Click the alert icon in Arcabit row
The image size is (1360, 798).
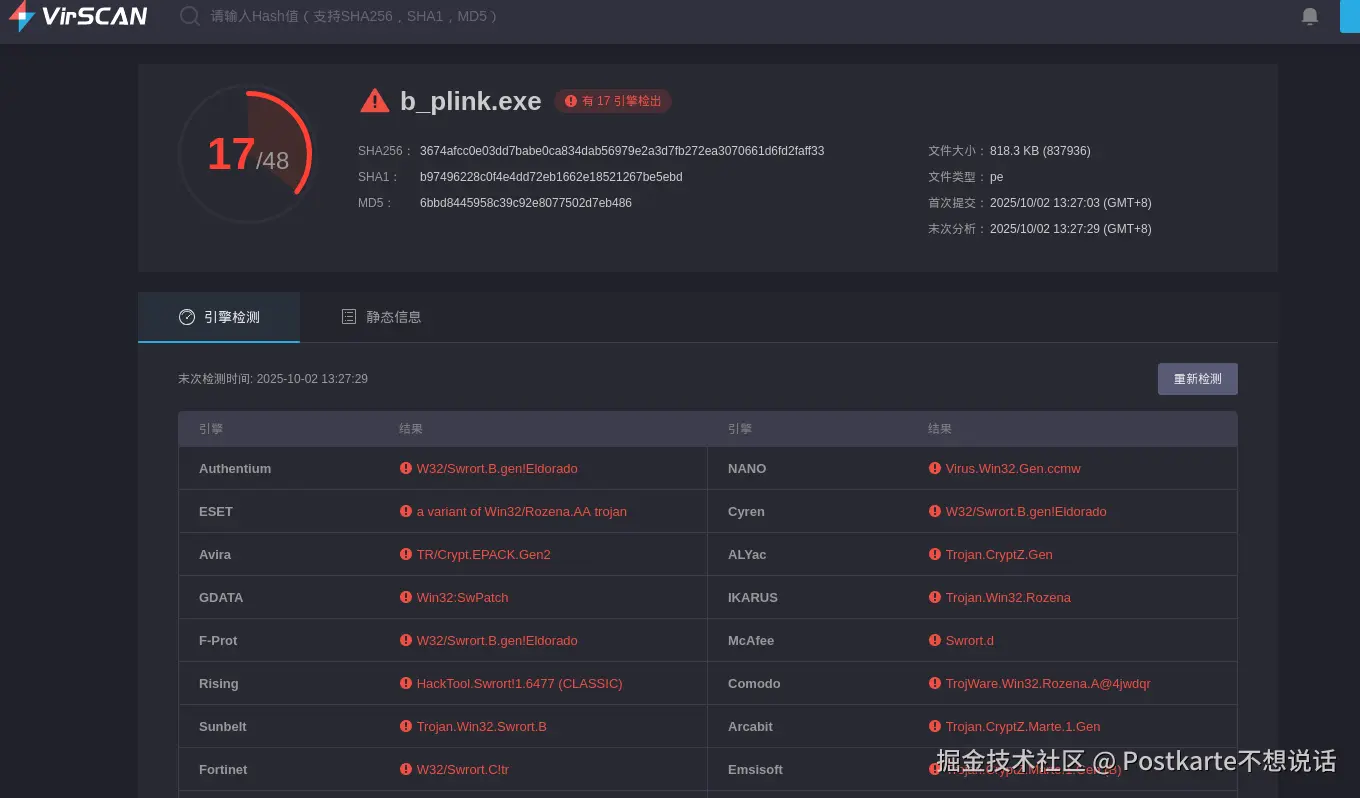935,726
